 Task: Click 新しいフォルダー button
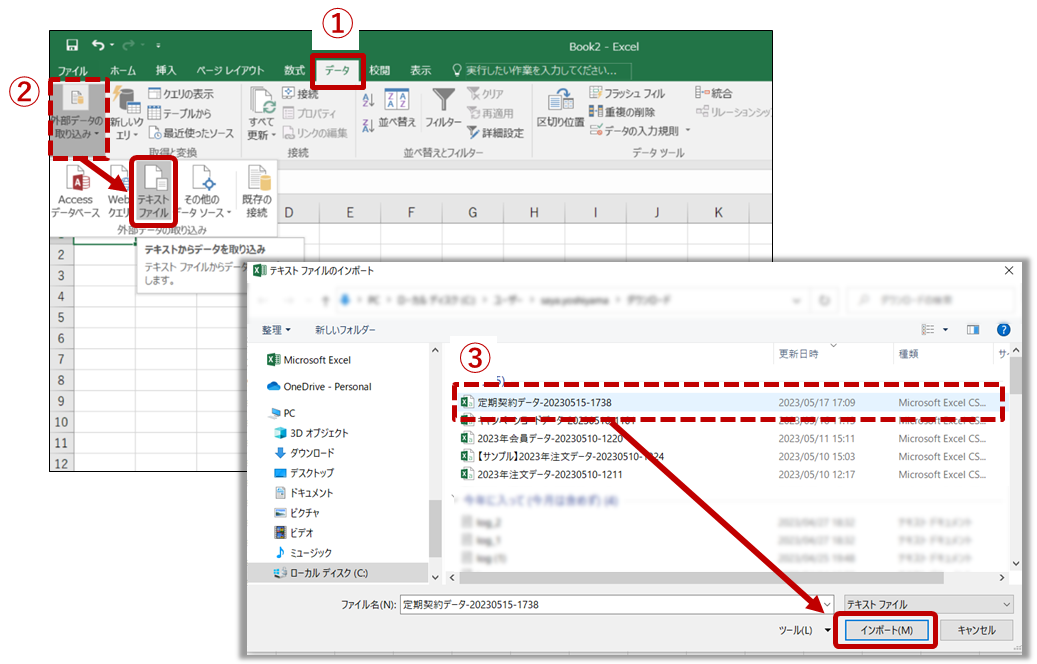point(345,329)
